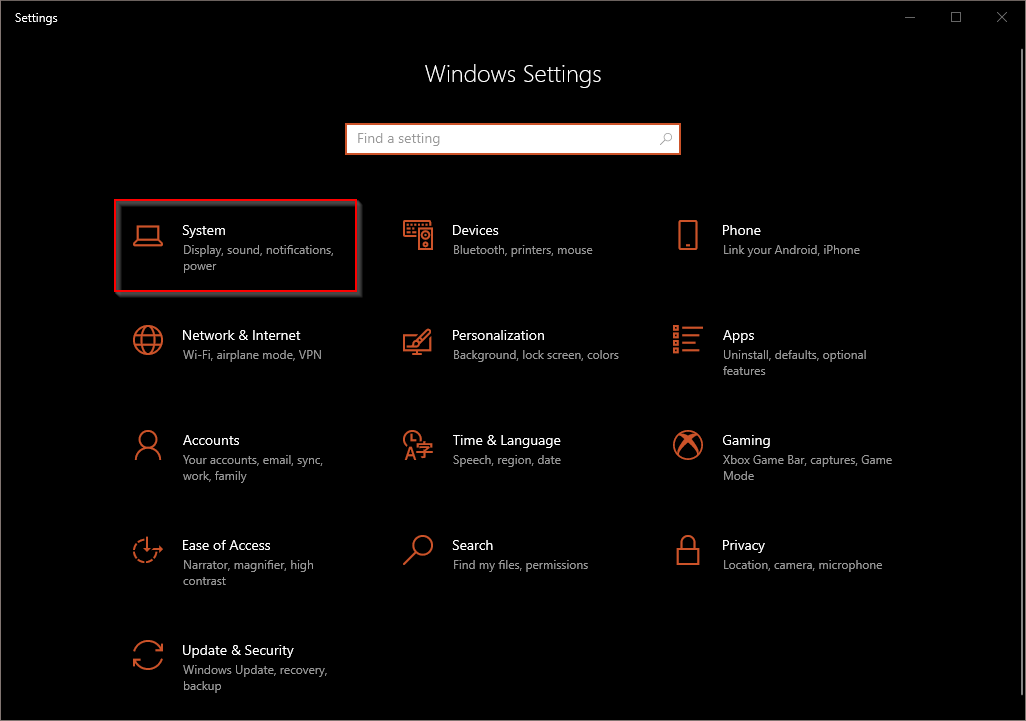
Task: Maximize the Settings window
Action: tap(956, 17)
